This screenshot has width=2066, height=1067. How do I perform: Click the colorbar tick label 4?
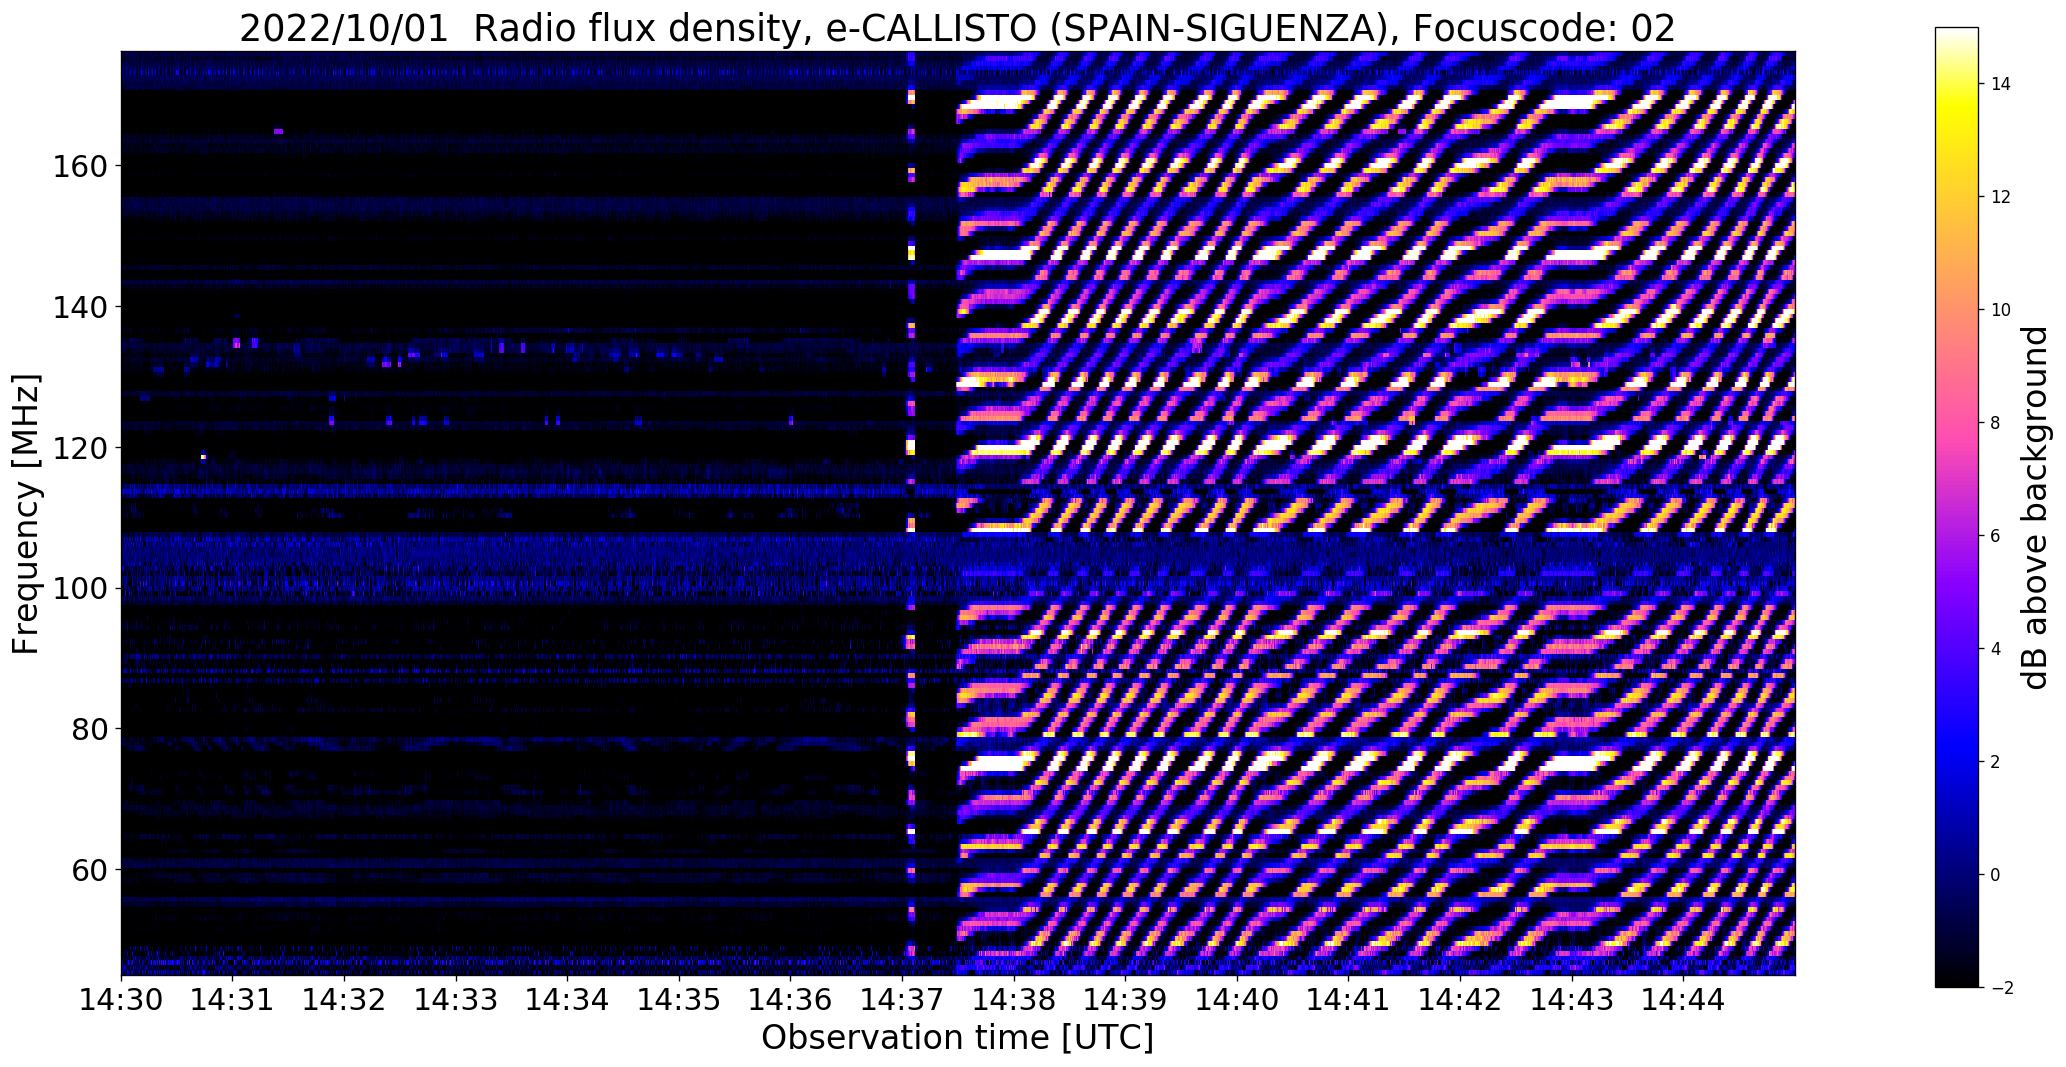1996,649
